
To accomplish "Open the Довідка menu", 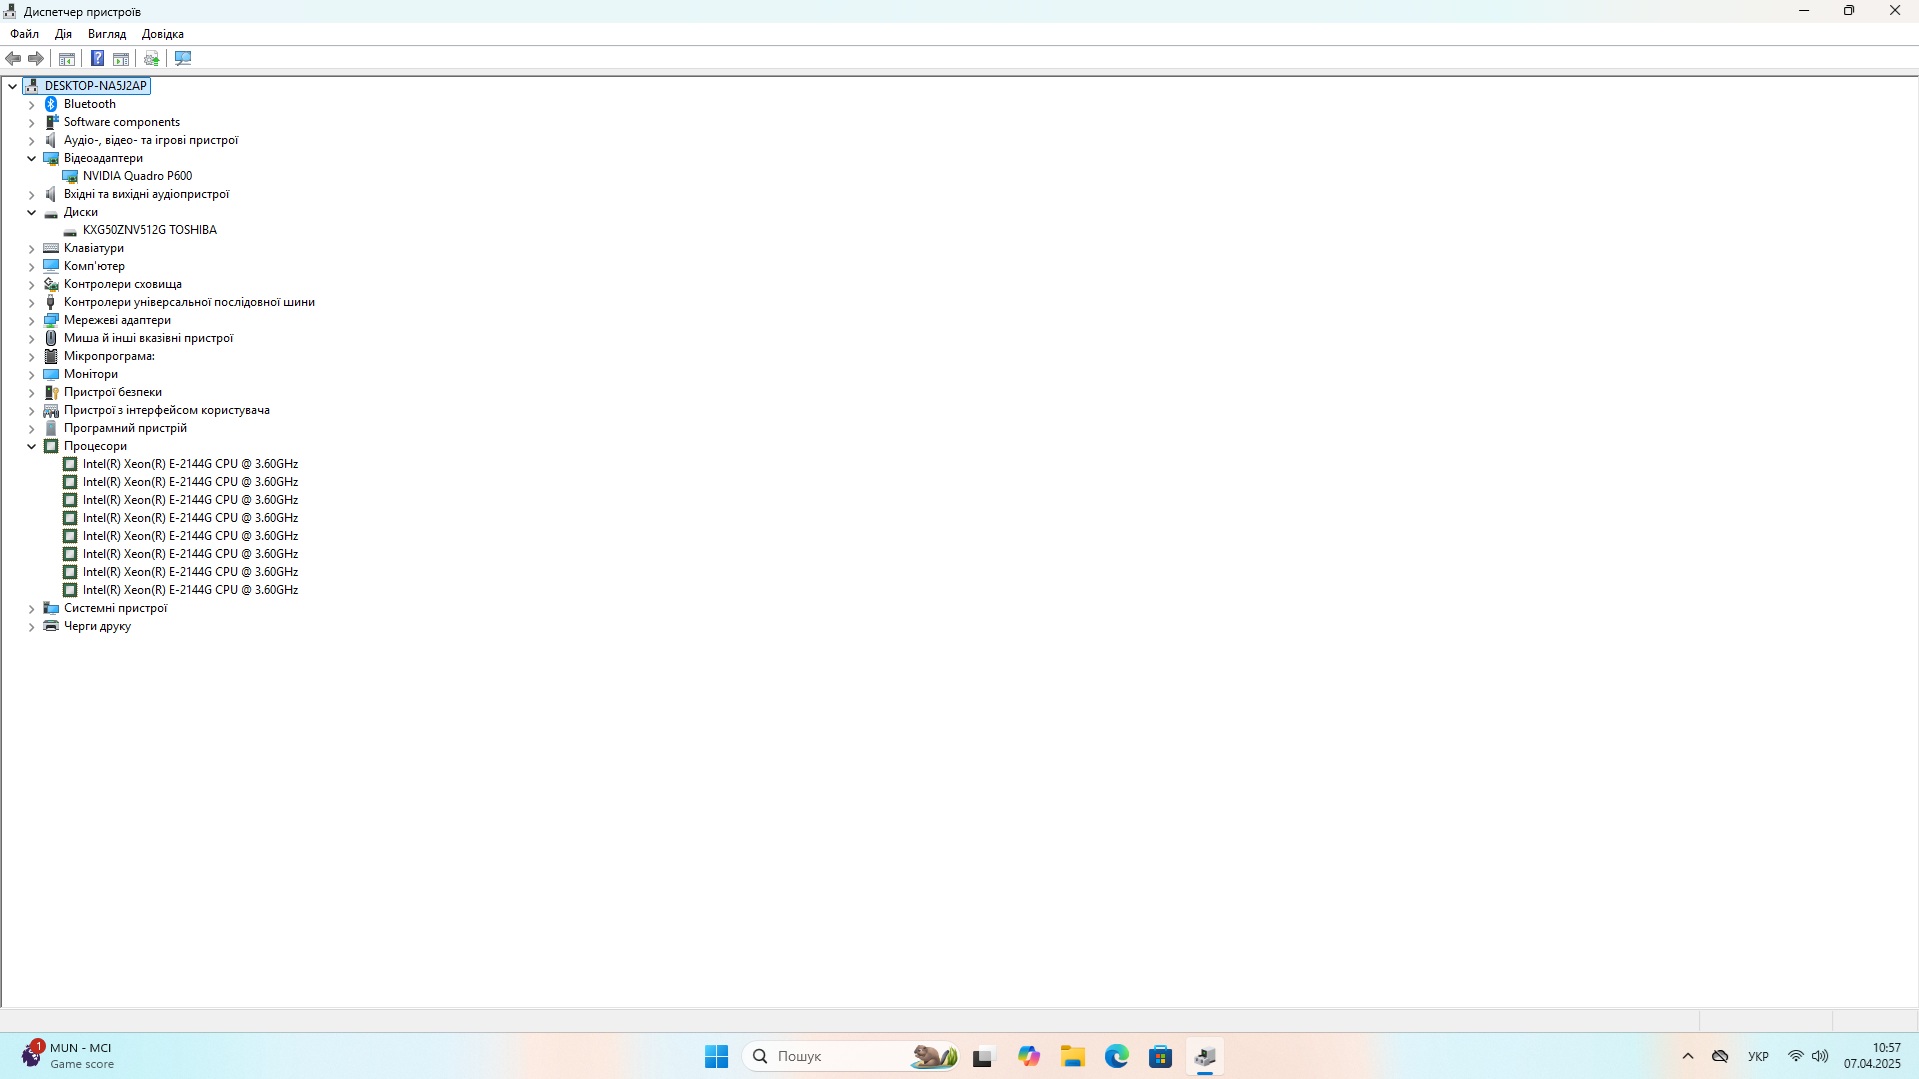I will tap(163, 34).
